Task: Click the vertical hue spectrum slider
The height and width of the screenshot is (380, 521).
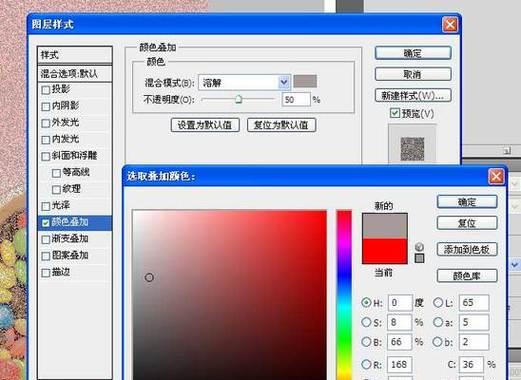Action: pos(344,295)
